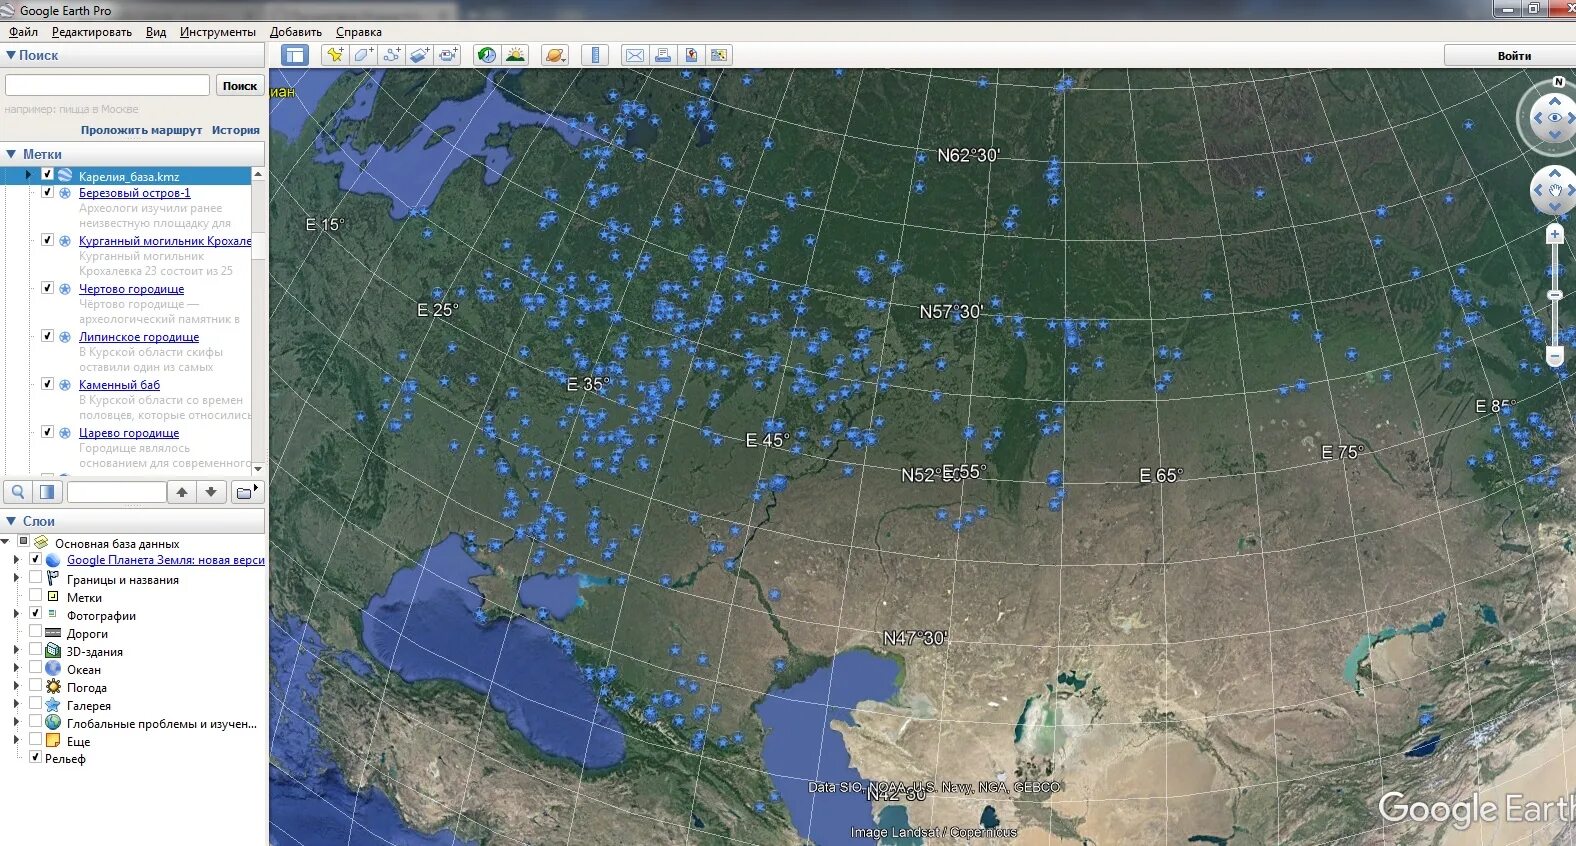Add an image overlay from toolbar

[x=420, y=55]
